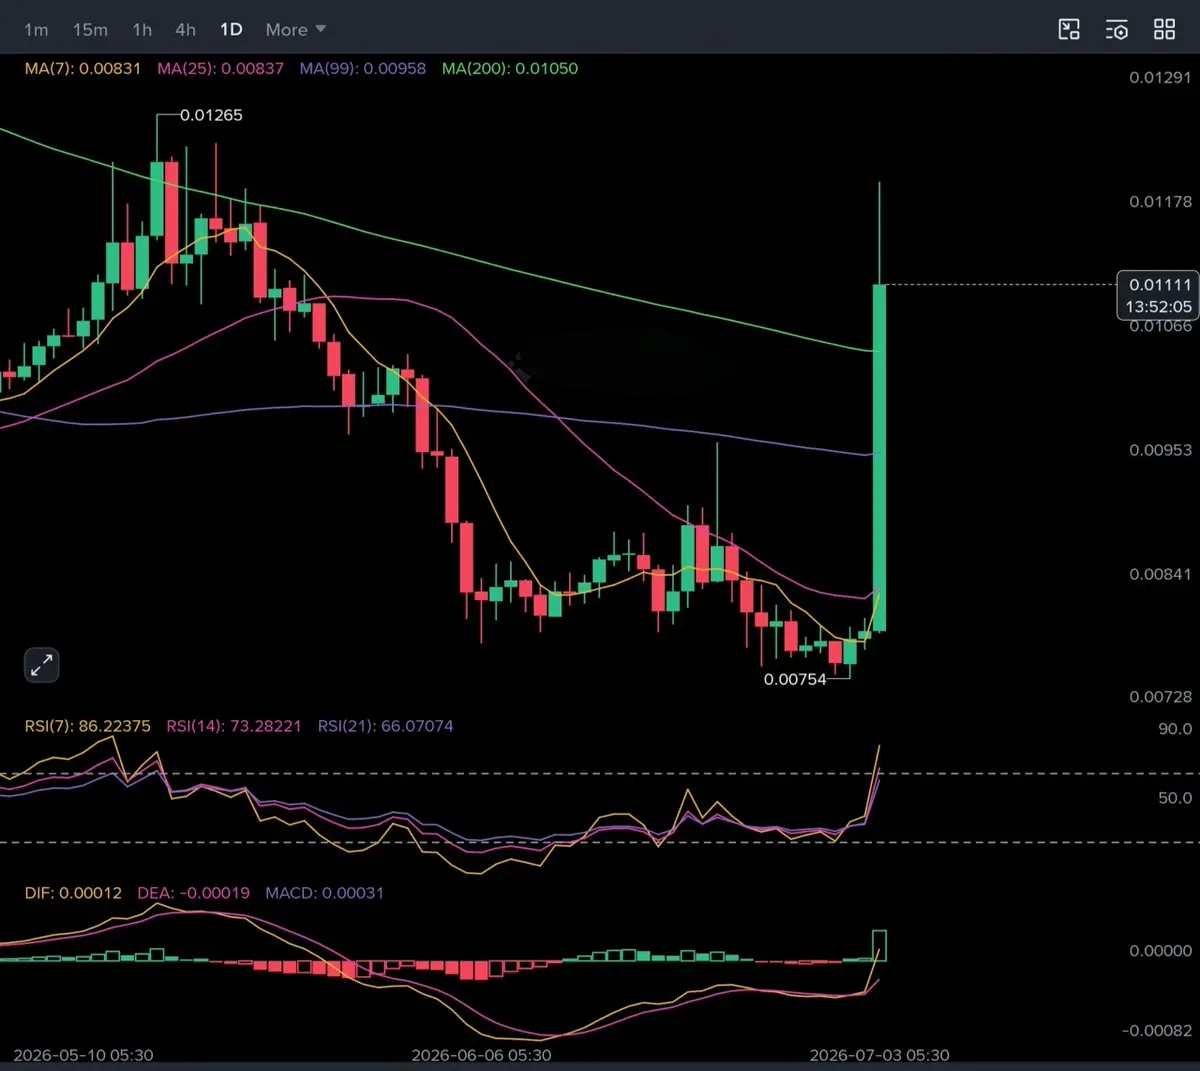Switch to the 1m timeframe

pos(36,30)
